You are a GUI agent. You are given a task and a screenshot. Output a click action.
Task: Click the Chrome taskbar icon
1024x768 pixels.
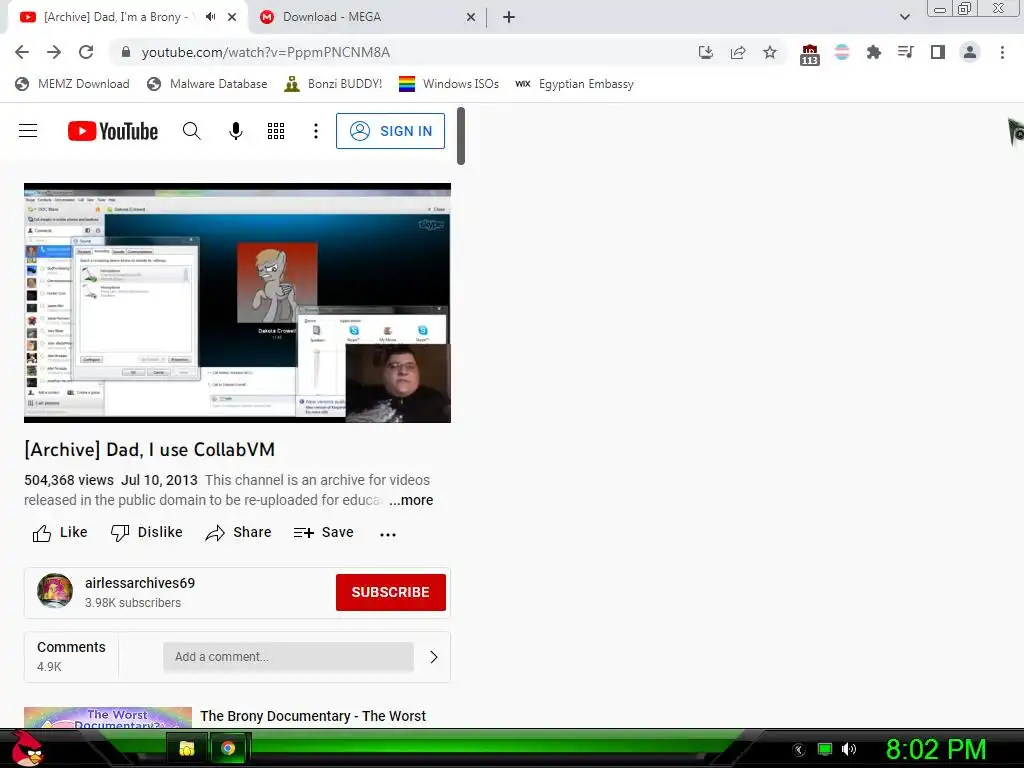pyautogui.click(x=228, y=748)
